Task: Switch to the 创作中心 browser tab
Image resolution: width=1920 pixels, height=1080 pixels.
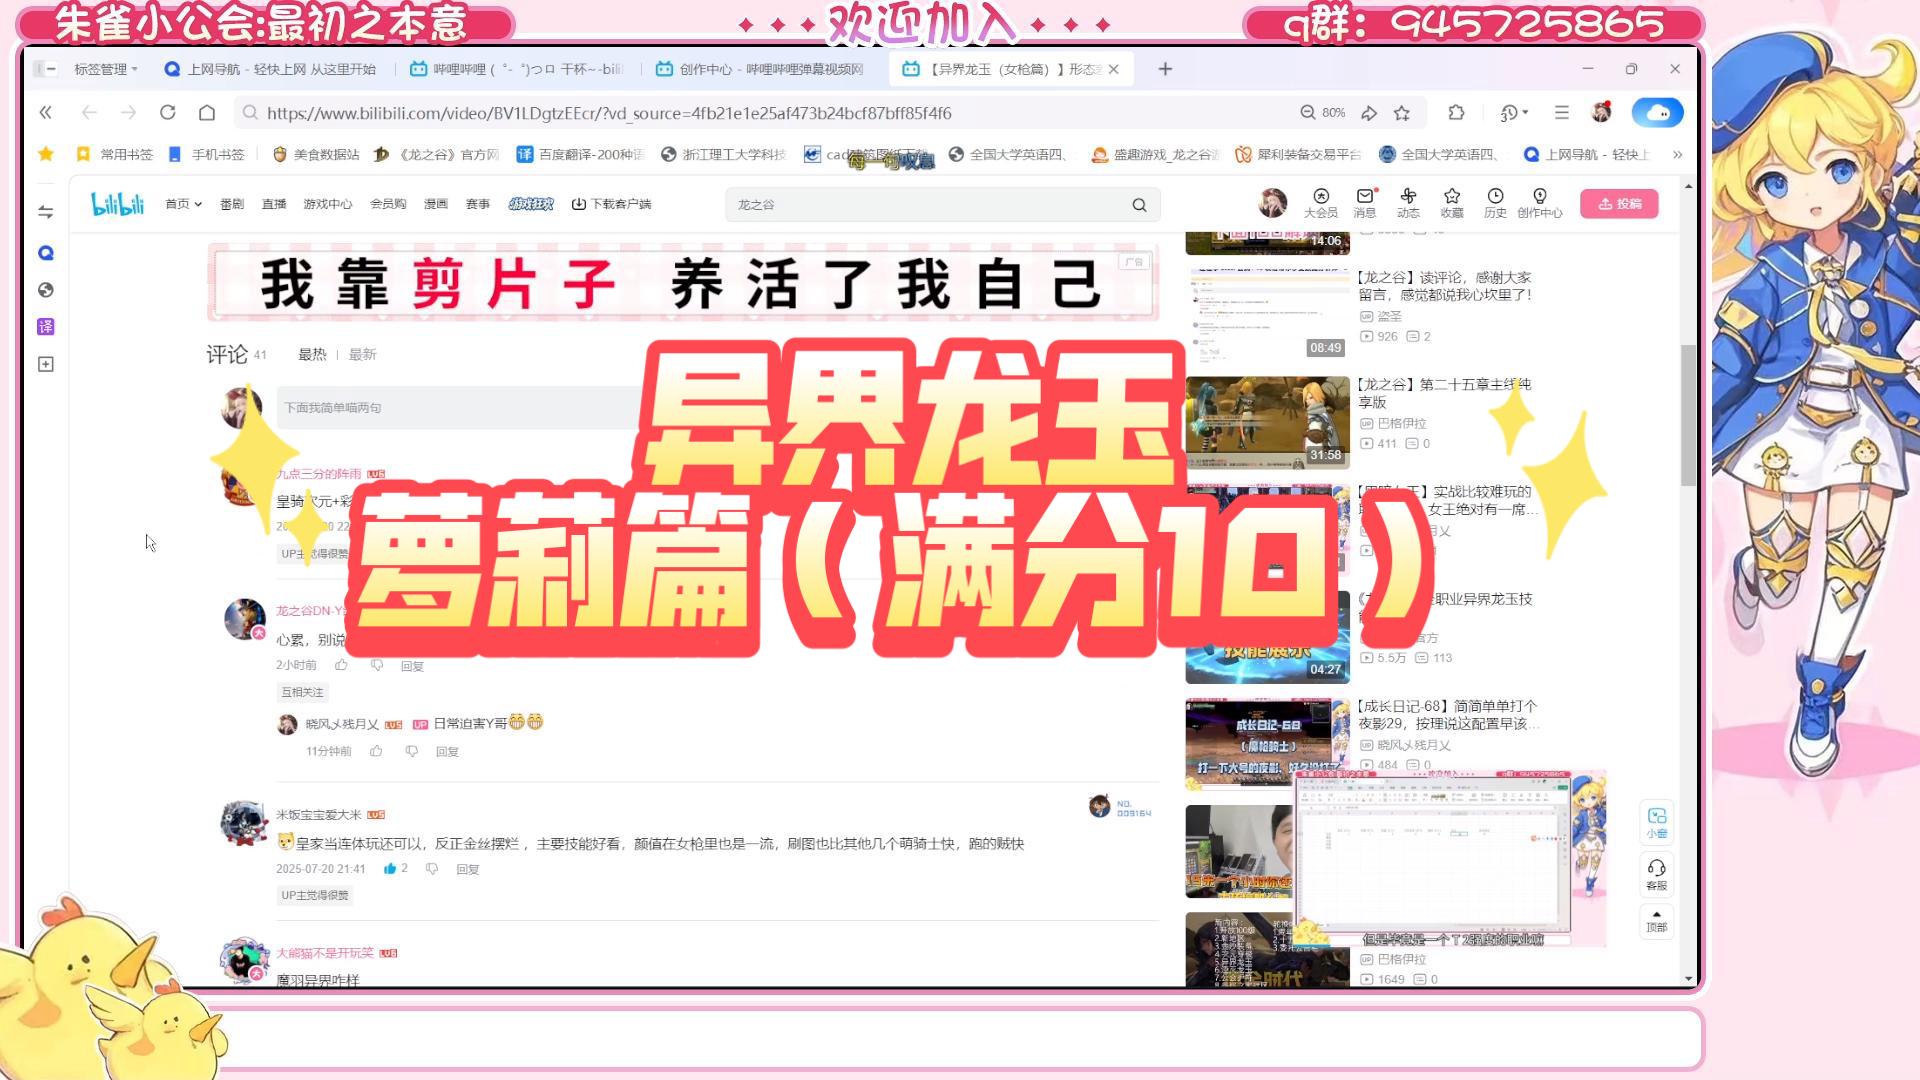Action: click(760, 69)
